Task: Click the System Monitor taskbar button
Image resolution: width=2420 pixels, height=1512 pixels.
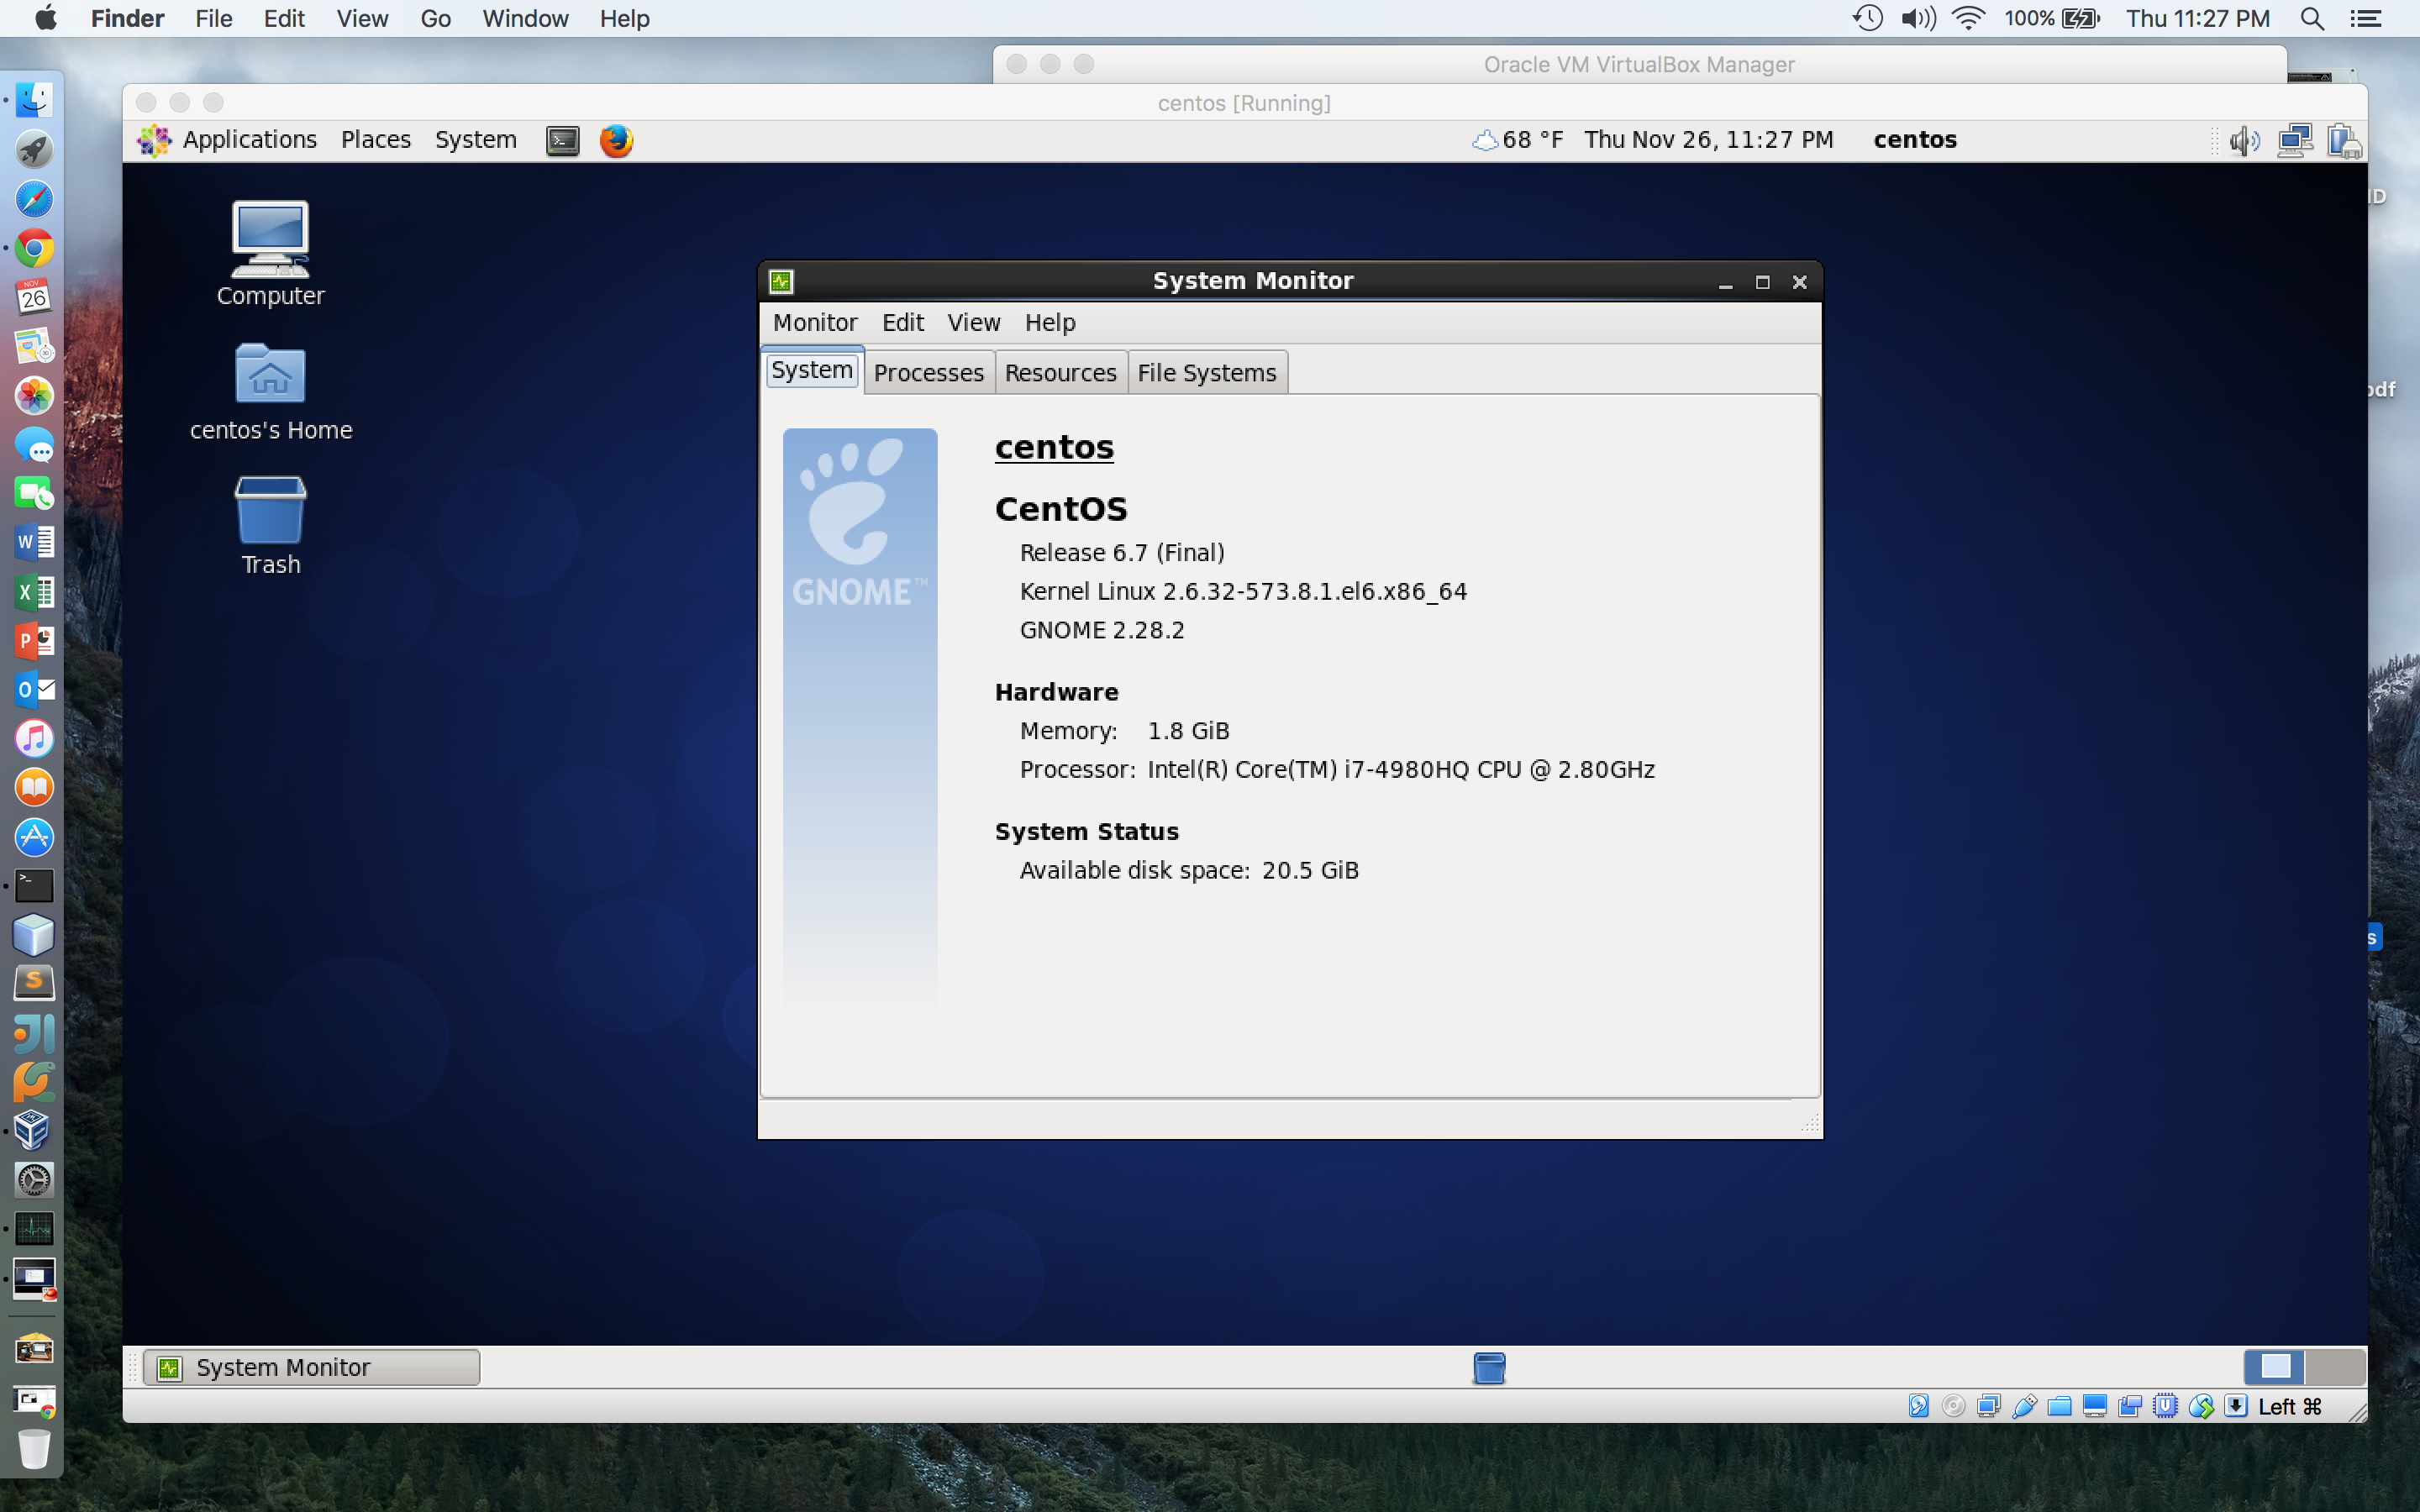Action: 311,1367
